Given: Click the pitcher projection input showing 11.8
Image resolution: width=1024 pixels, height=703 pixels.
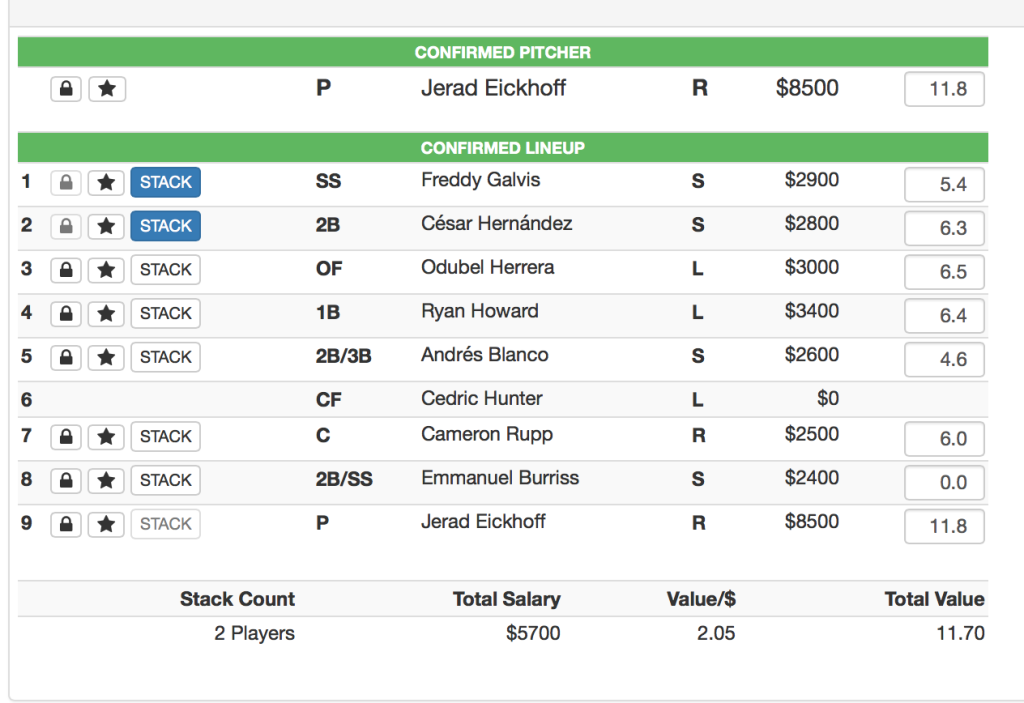Looking at the screenshot, I should pos(944,89).
